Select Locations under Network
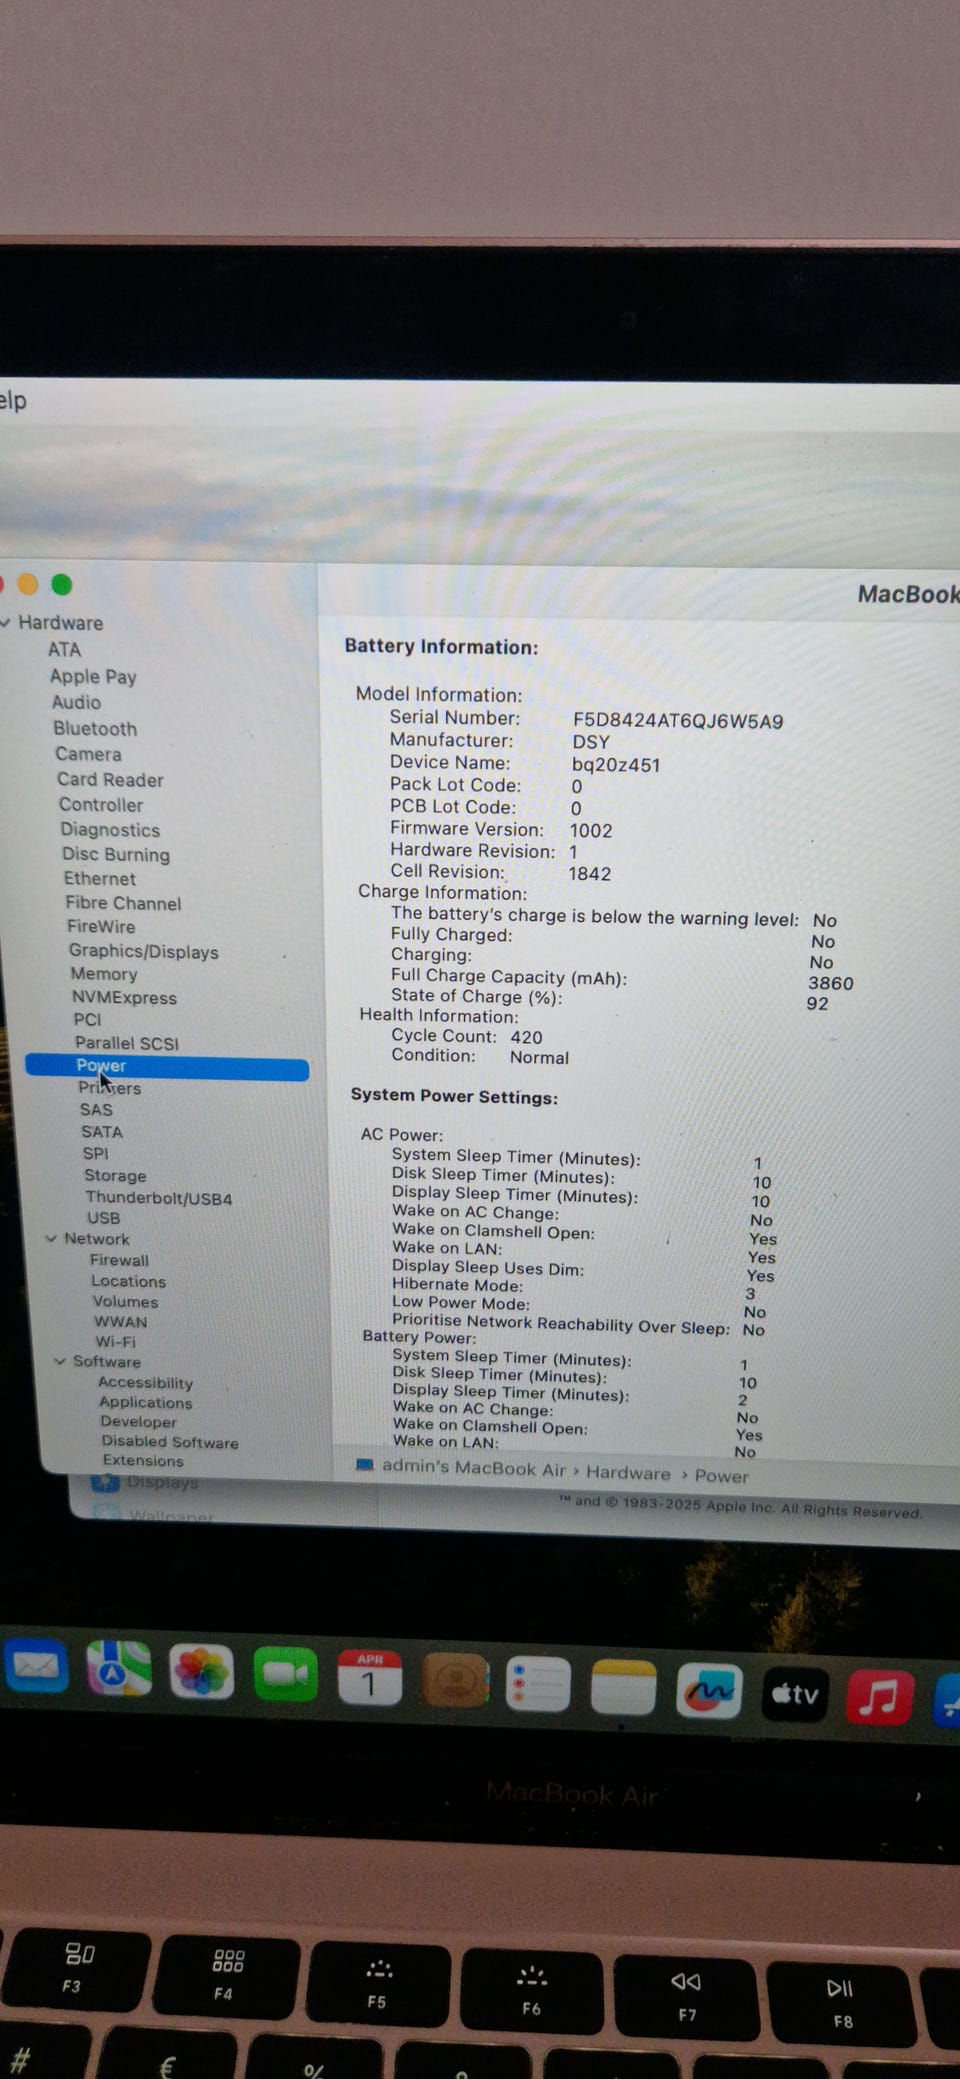The width and height of the screenshot is (960, 2079). tap(128, 1281)
